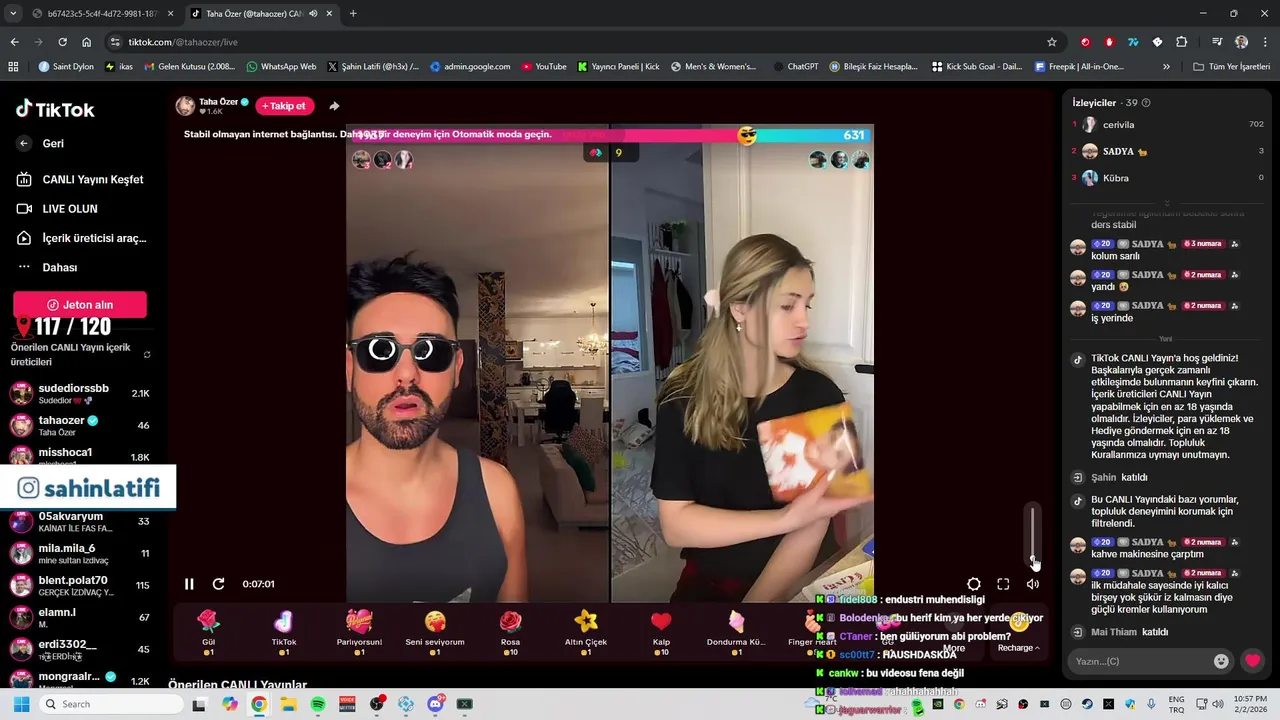This screenshot has width=1280, height=720.
Task: Open the Windows Start menu
Action: pos(21,704)
